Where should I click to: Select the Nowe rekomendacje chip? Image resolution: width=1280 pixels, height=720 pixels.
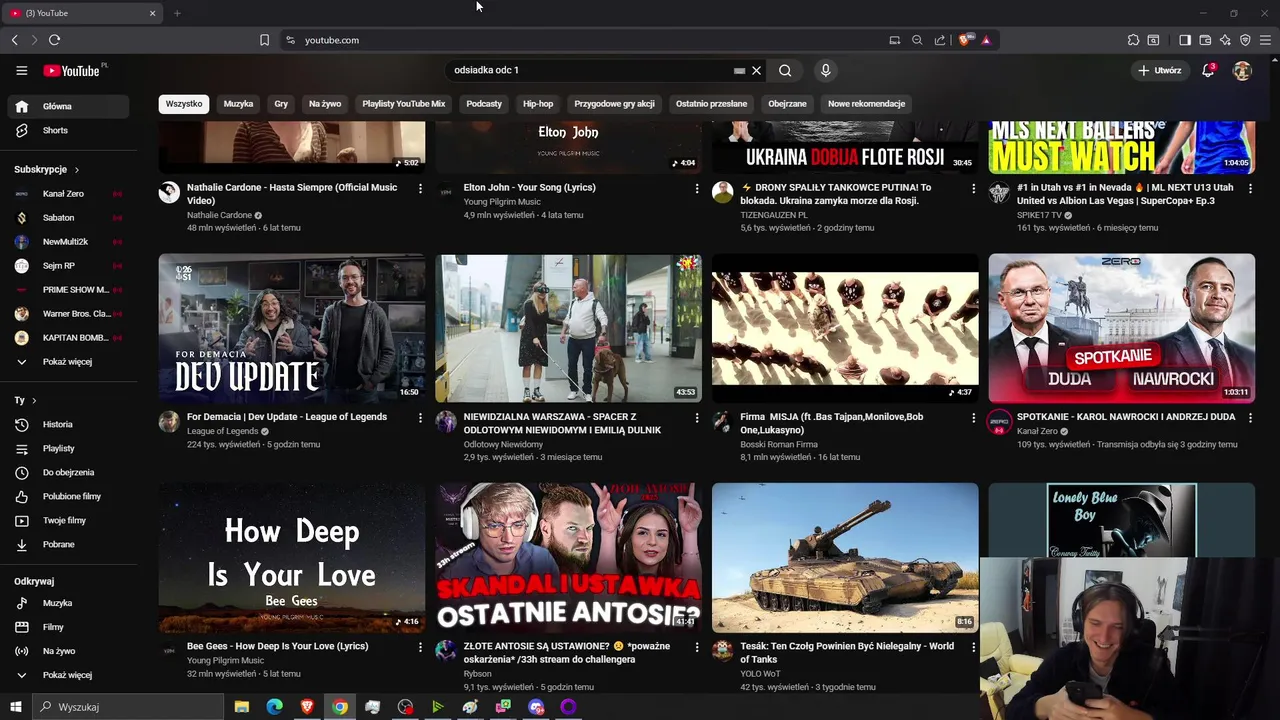(x=866, y=103)
